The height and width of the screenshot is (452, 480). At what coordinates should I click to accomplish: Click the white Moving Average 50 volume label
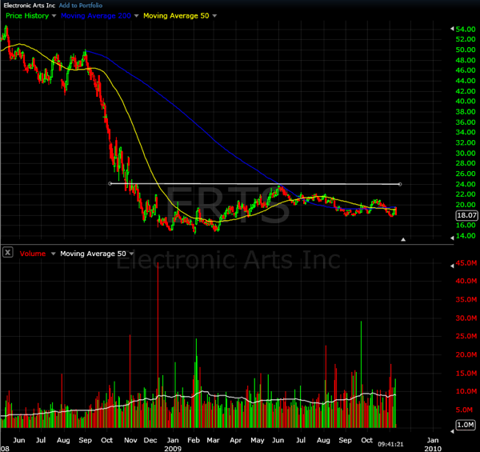tap(93, 254)
